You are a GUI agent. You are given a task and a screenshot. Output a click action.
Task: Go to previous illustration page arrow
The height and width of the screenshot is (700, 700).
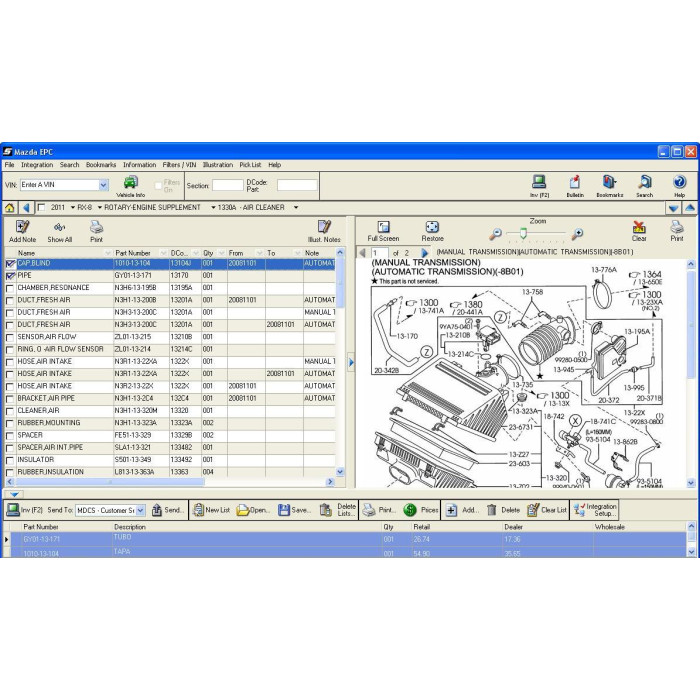(362, 253)
